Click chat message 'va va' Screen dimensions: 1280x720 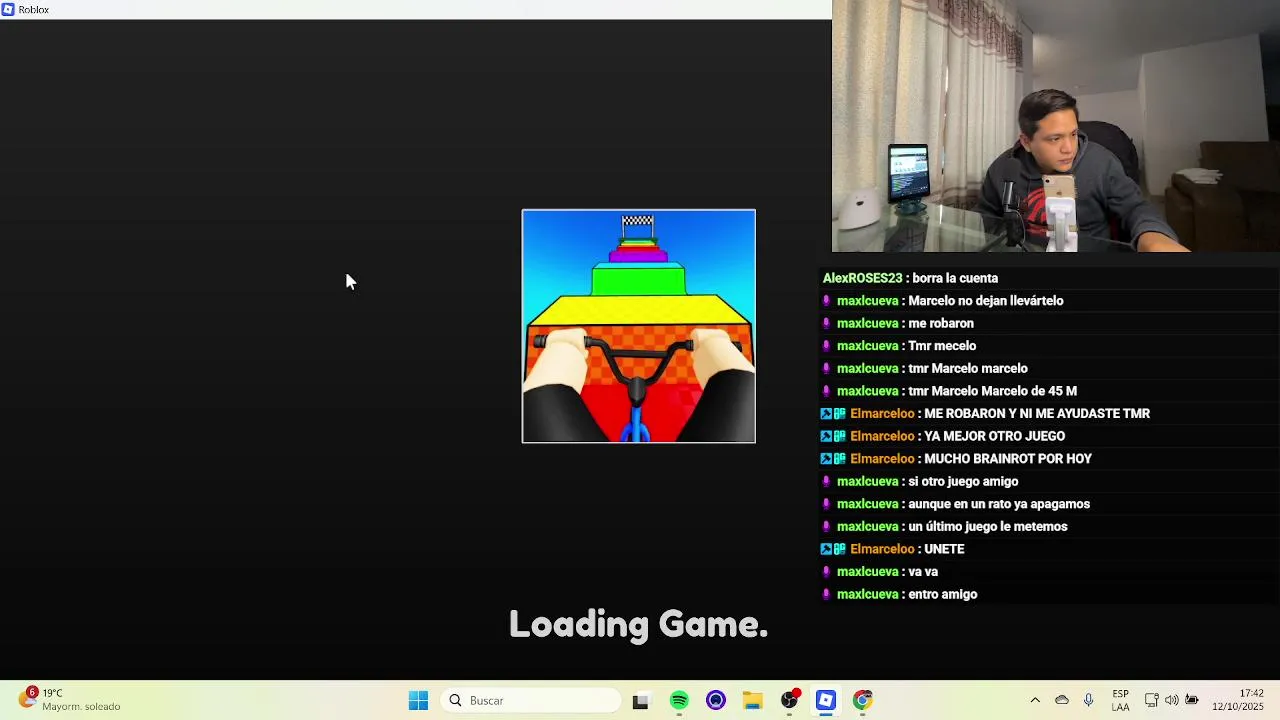coord(923,572)
